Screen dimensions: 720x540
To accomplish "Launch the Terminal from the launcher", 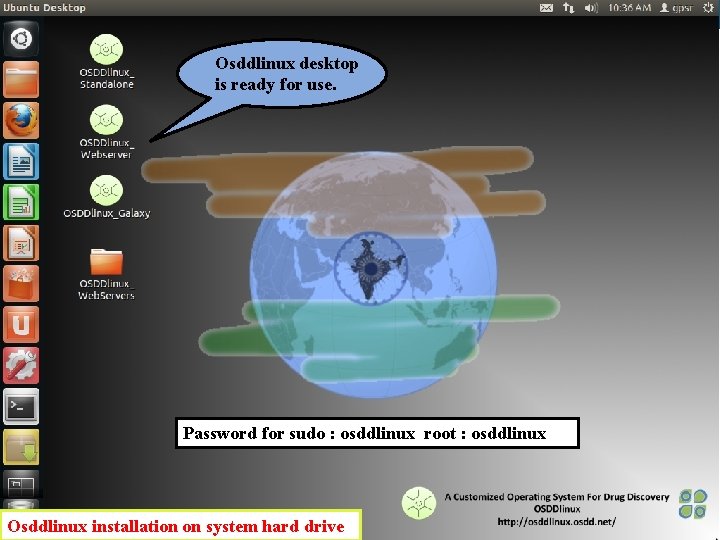I will (21, 406).
